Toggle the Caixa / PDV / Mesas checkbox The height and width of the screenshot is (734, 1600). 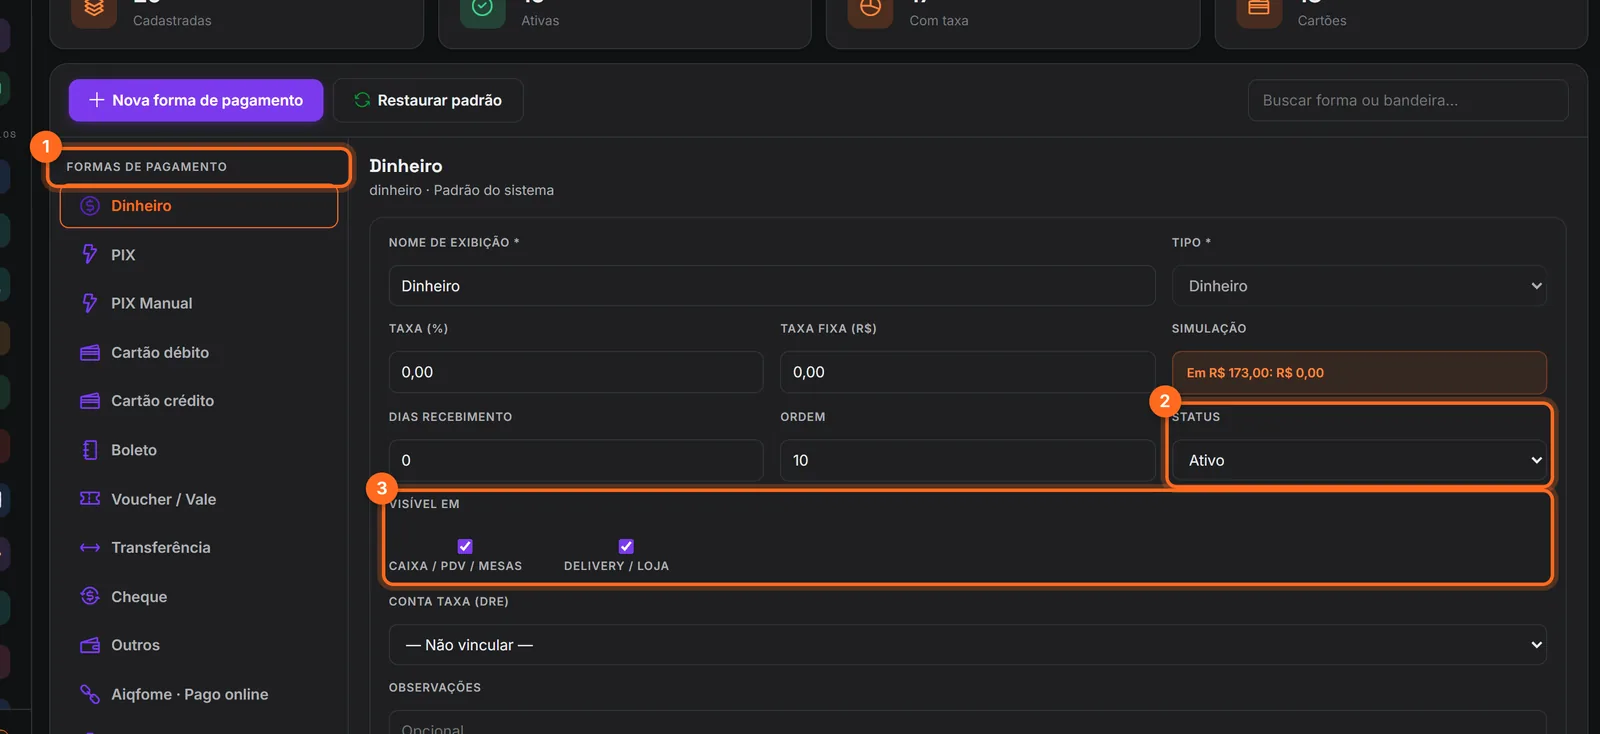pyautogui.click(x=465, y=546)
